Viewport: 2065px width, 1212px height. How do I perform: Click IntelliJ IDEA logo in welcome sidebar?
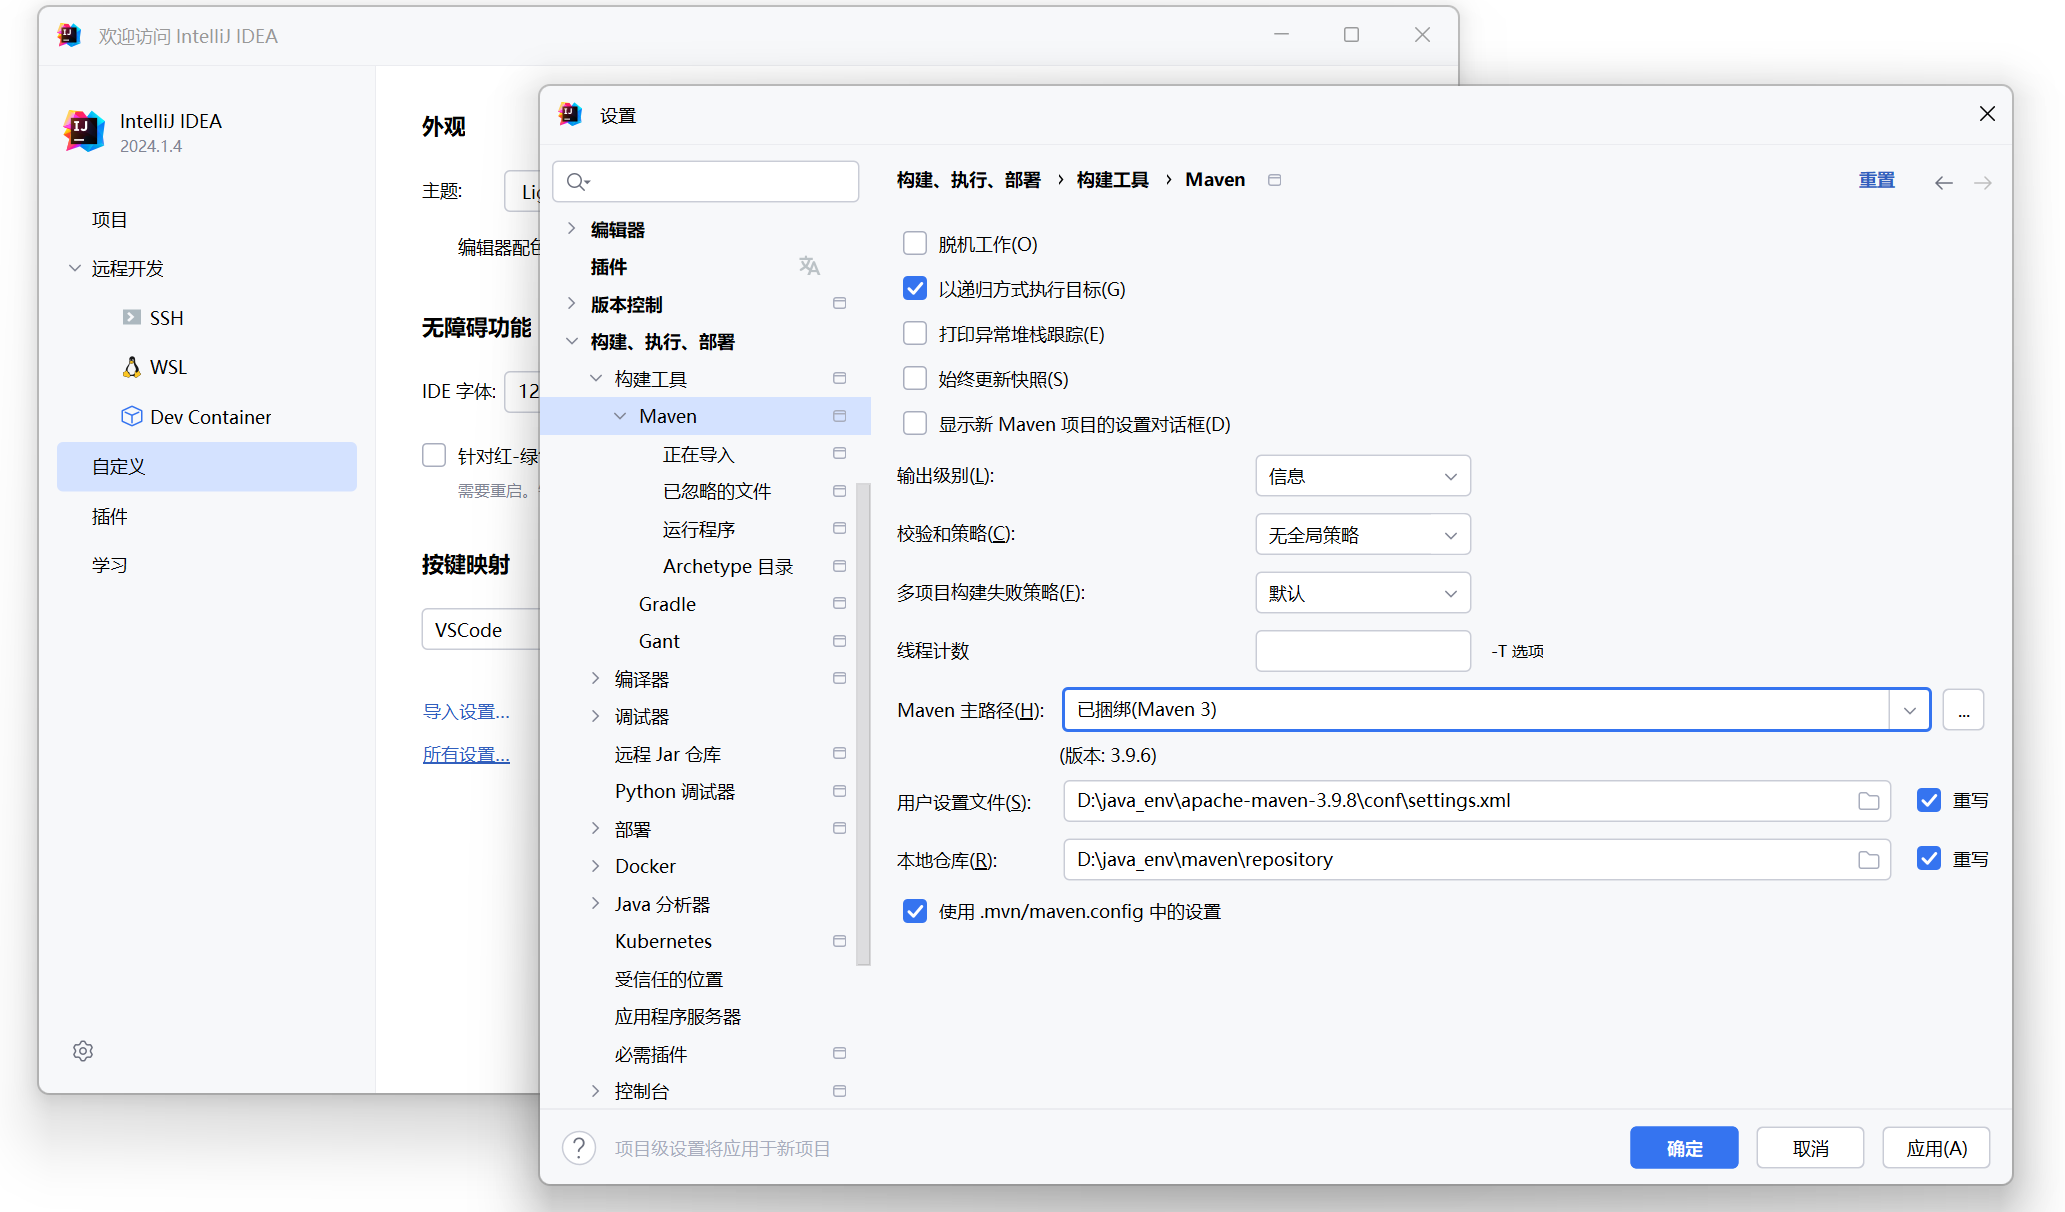(x=84, y=131)
